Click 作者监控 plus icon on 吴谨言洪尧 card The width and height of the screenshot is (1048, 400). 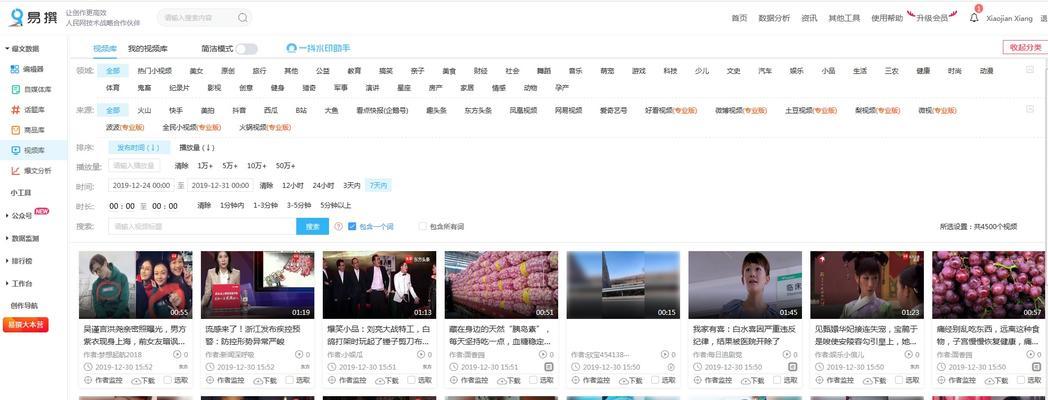click(x=88, y=380)
